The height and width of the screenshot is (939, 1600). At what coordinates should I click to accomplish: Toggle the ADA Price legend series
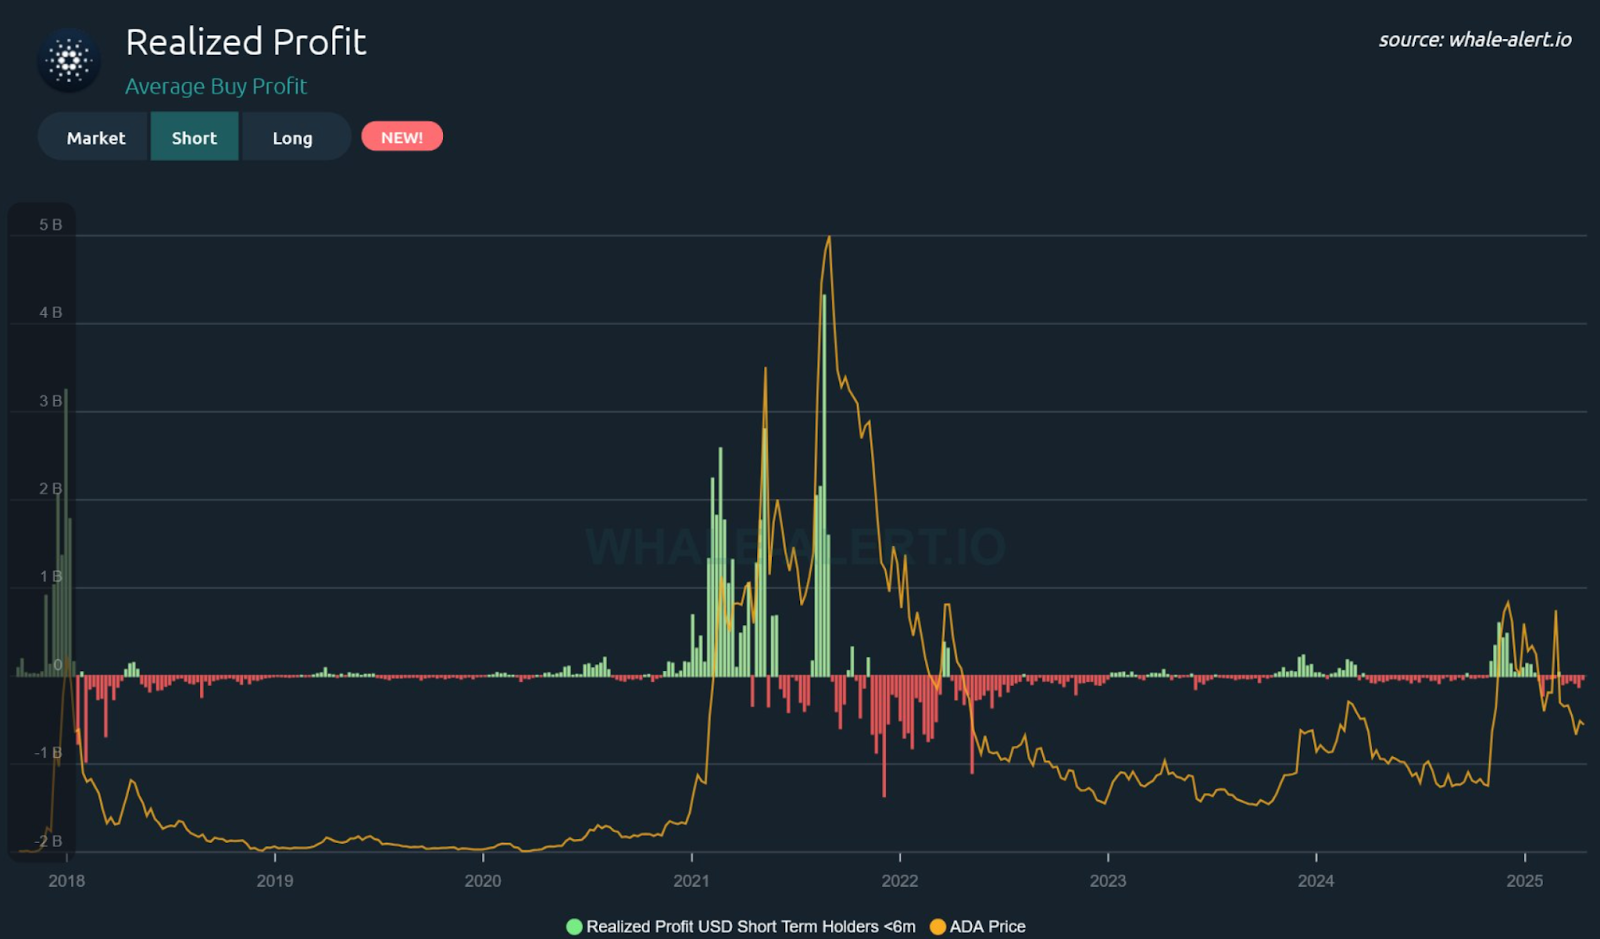(978, 926)
